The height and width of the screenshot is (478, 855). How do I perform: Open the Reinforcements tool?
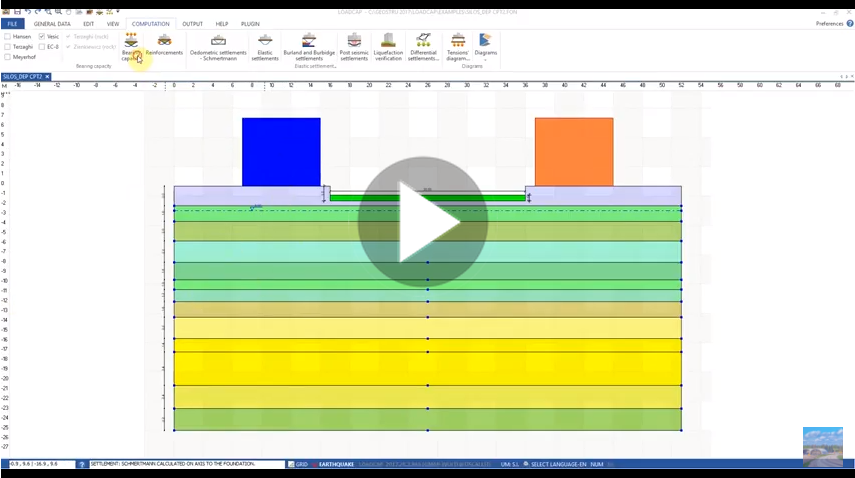[x=164, y=45]
